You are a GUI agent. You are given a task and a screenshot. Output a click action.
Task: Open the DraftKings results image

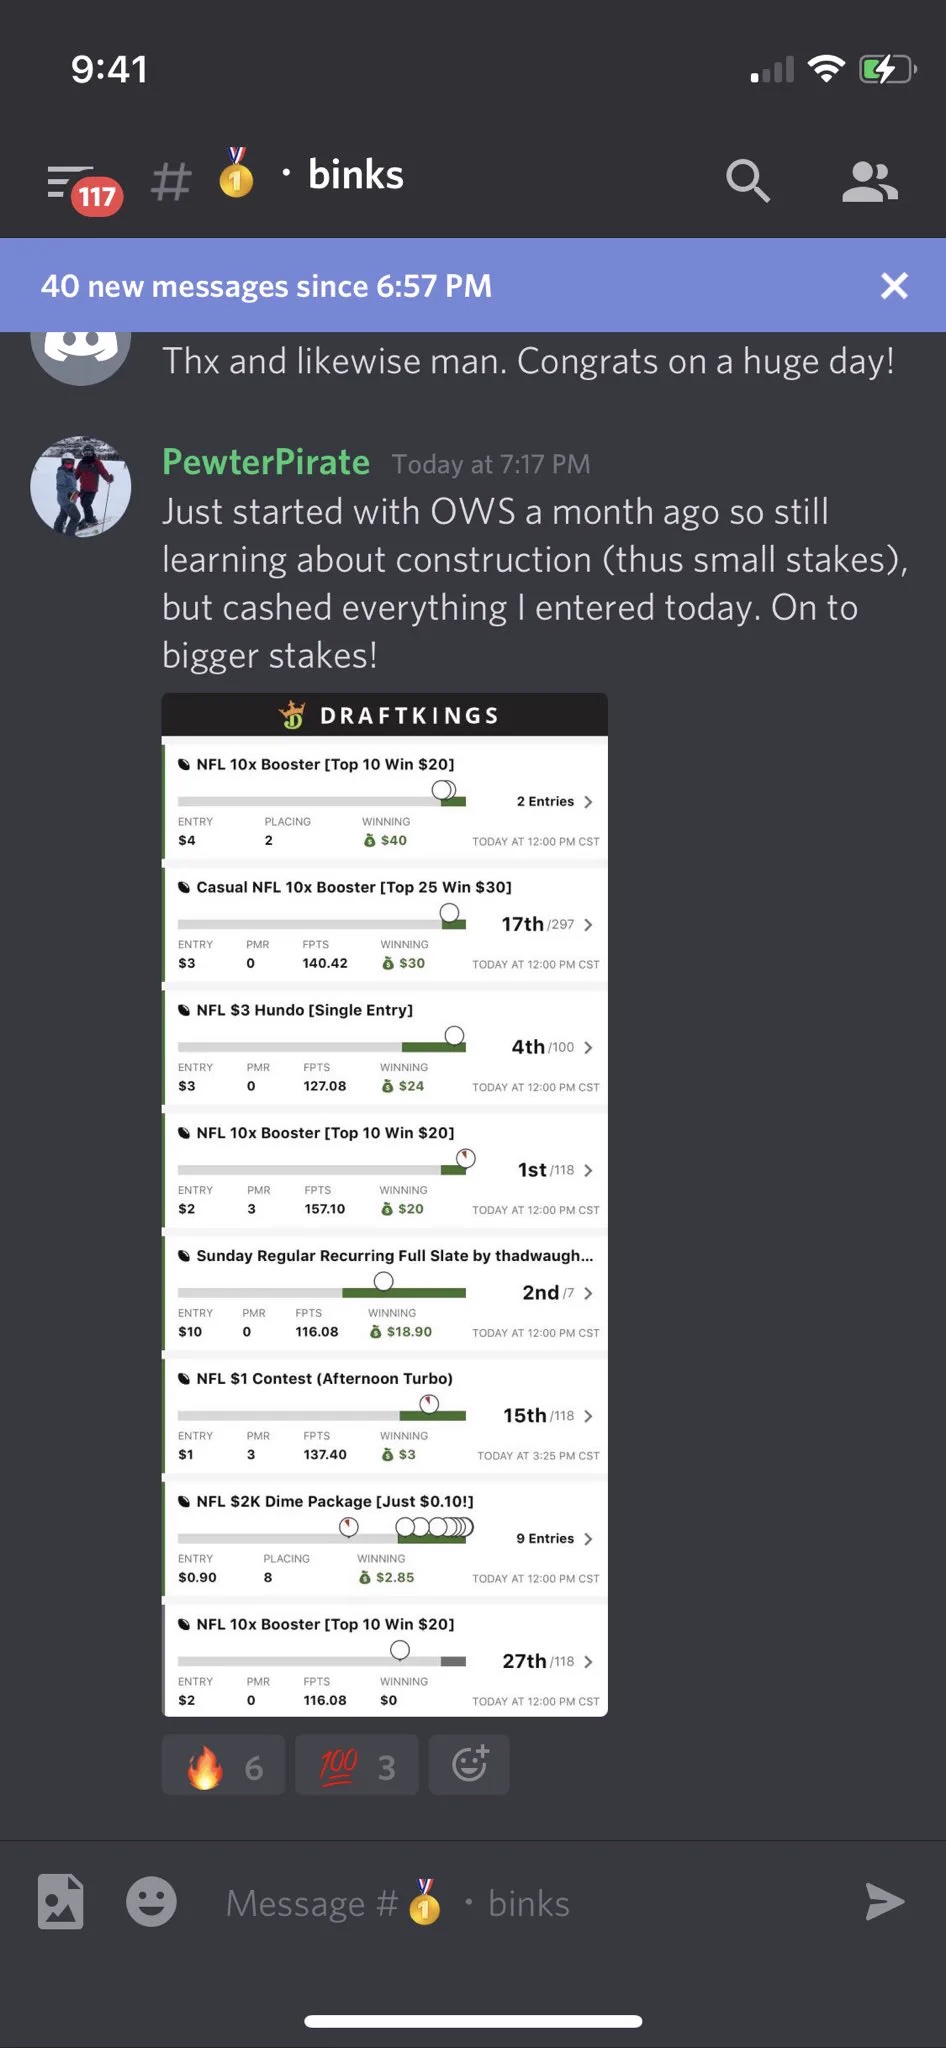[385, 1205]
